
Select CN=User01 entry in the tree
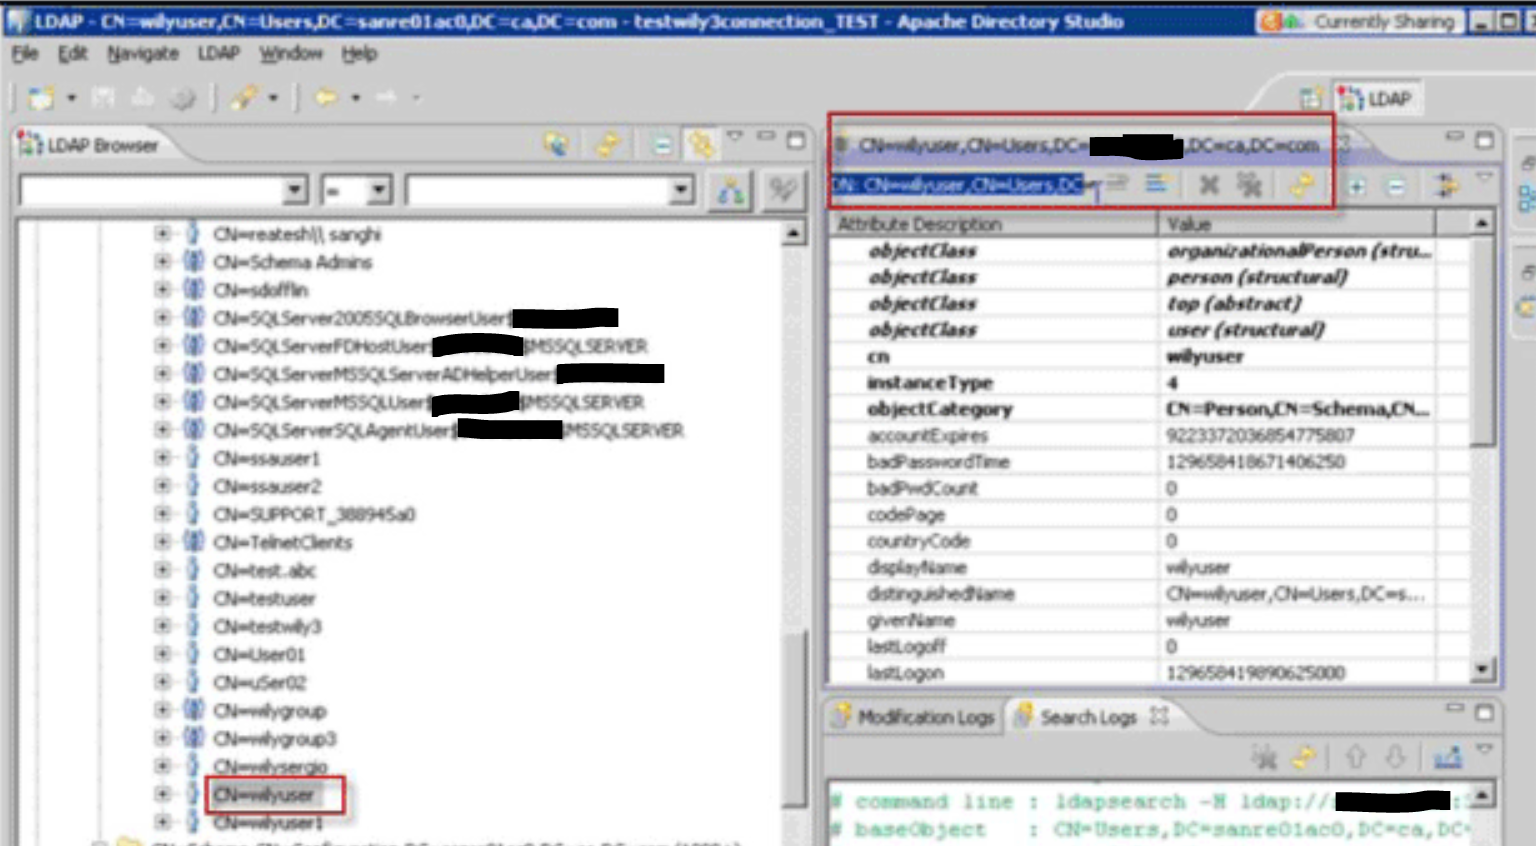259,654
